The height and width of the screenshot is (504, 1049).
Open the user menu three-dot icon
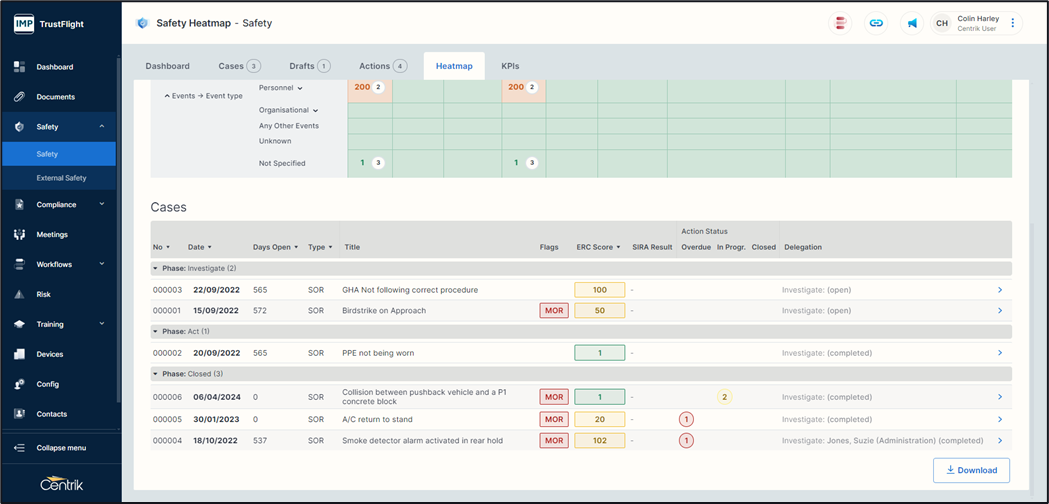tap(1012, 23)
